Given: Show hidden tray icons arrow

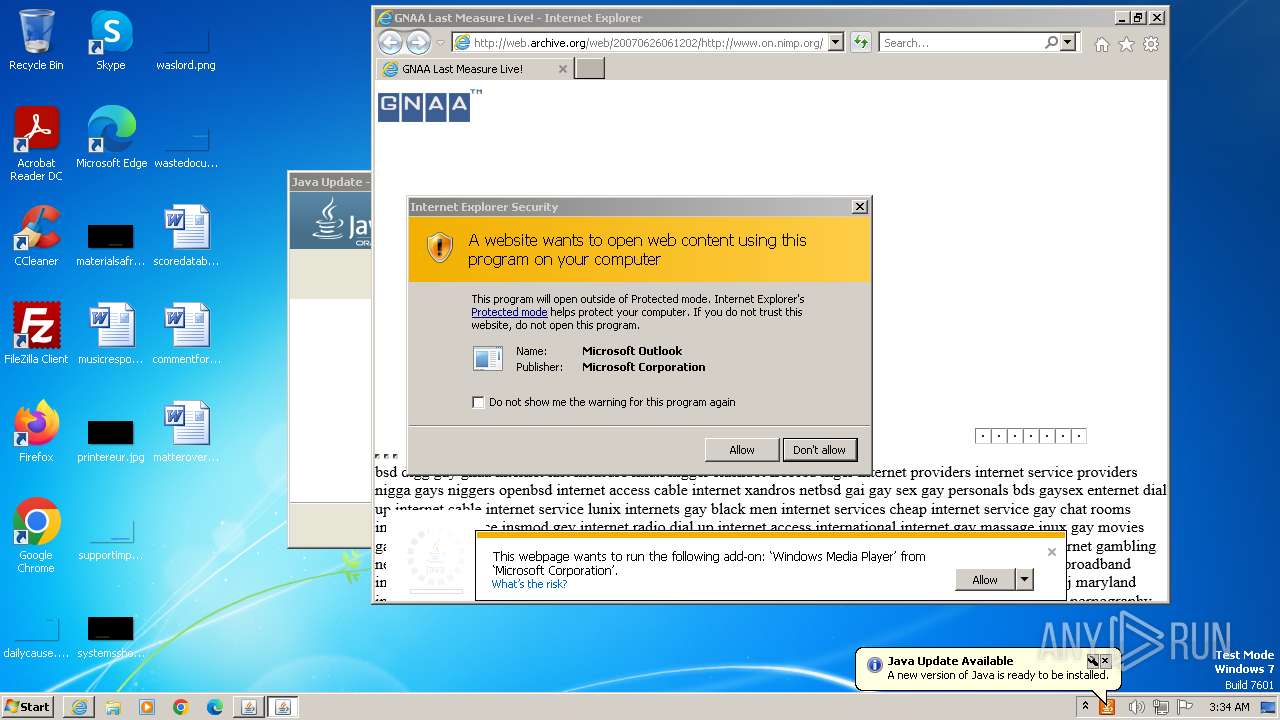Looking at the screenshot, I should pos(1085,706).
